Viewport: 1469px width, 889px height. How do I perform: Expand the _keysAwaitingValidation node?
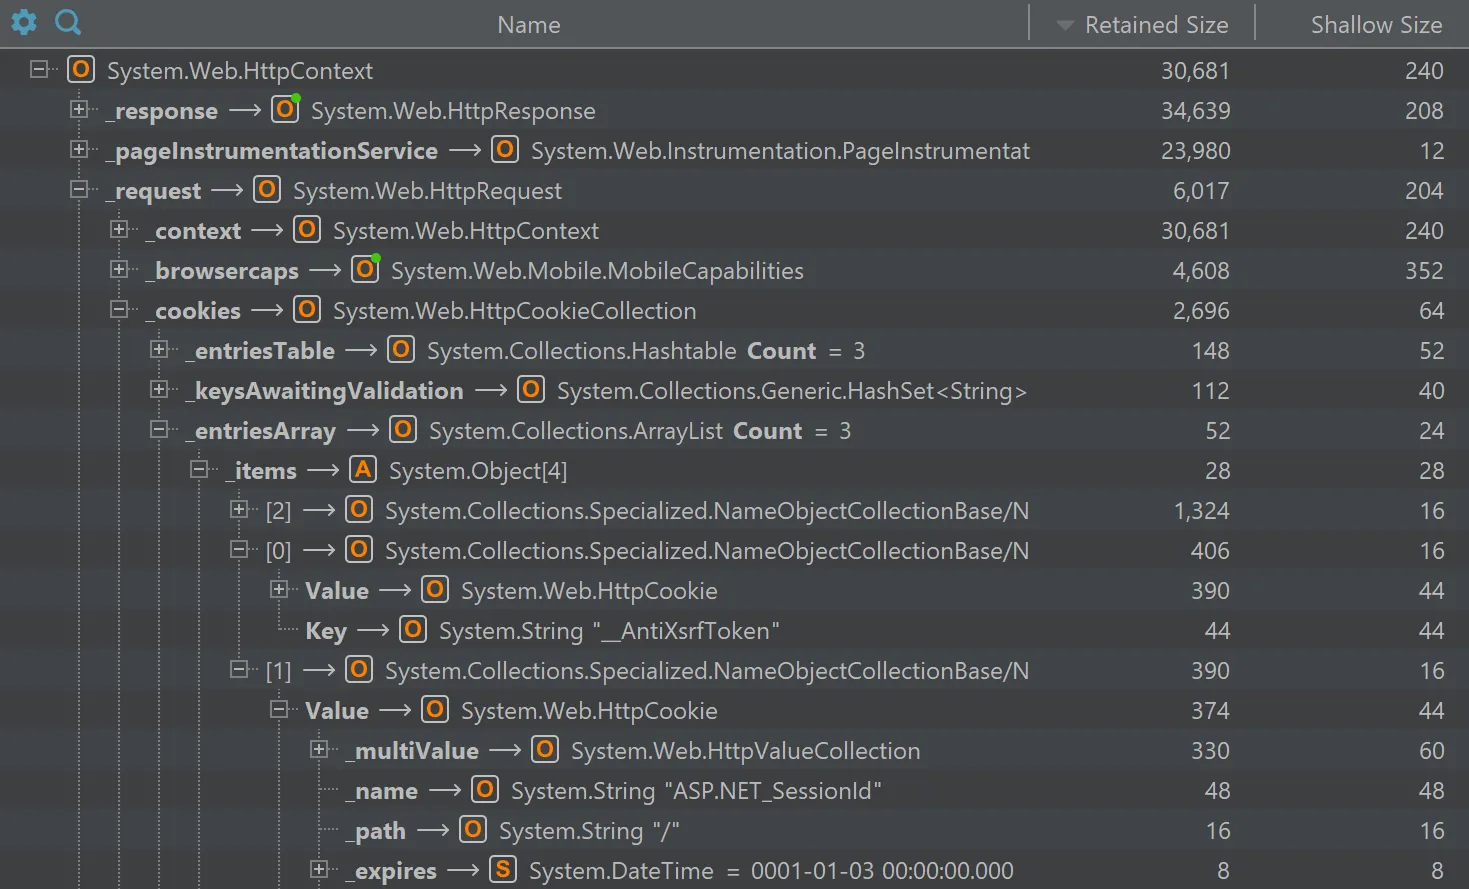[x=159, y=389]
